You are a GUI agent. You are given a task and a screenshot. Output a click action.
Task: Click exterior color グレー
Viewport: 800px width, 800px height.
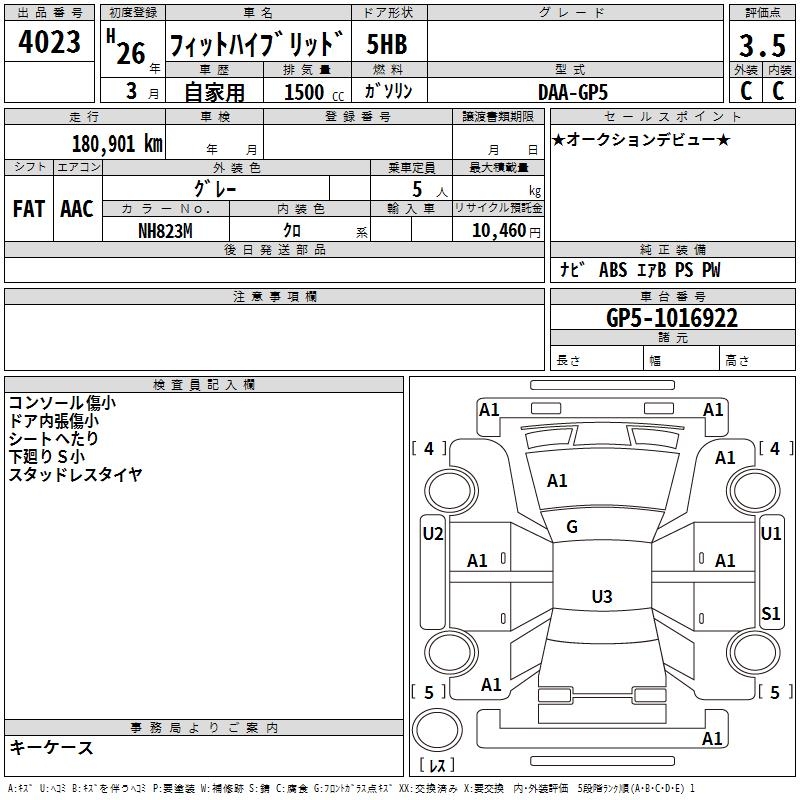point(215,189)
